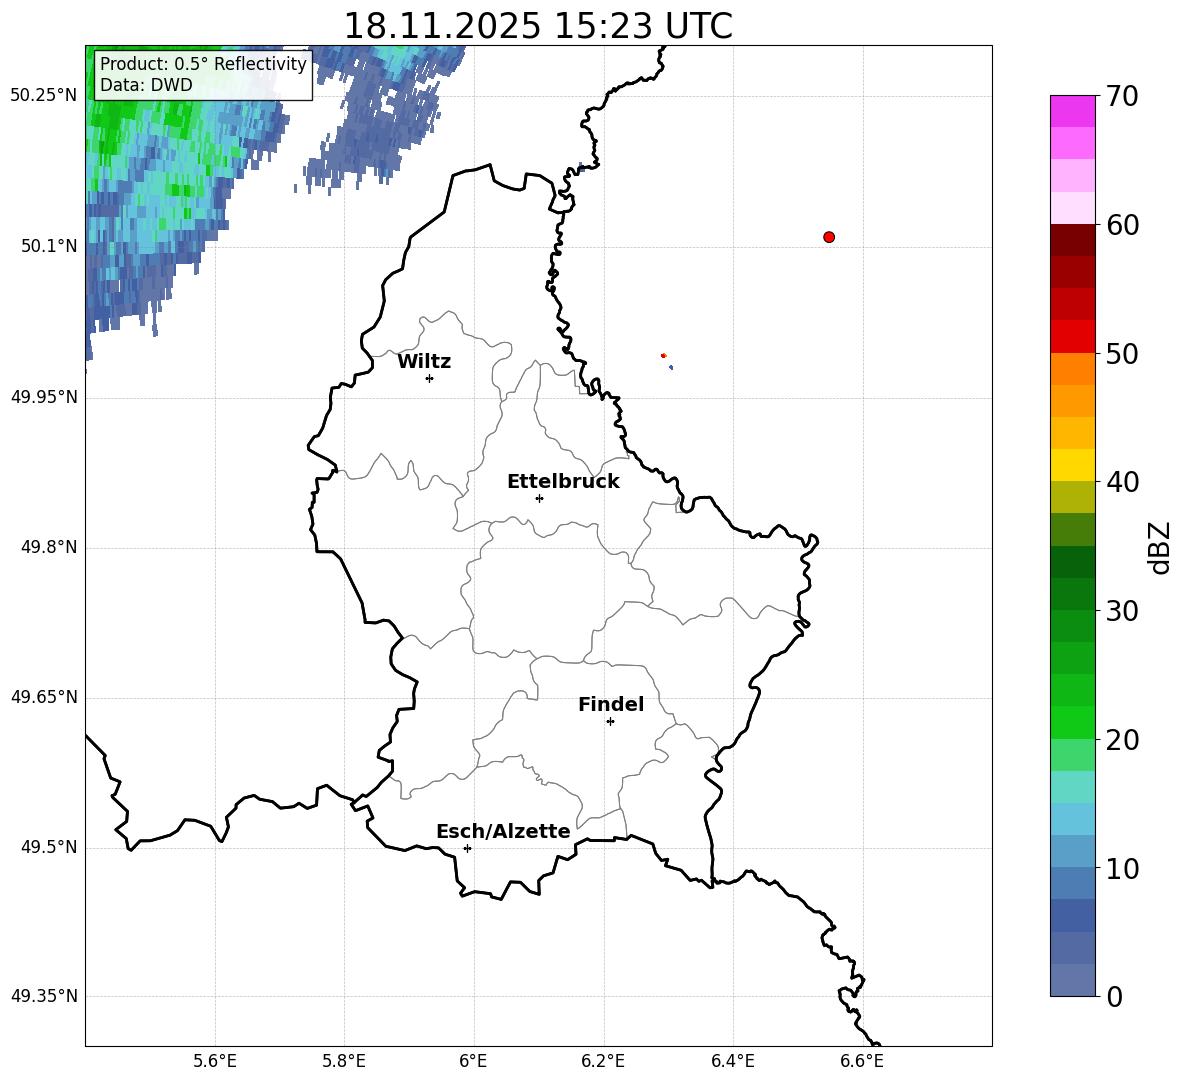
Task: Click the 5.8°E longitude label
Action: pos(344,1061)
